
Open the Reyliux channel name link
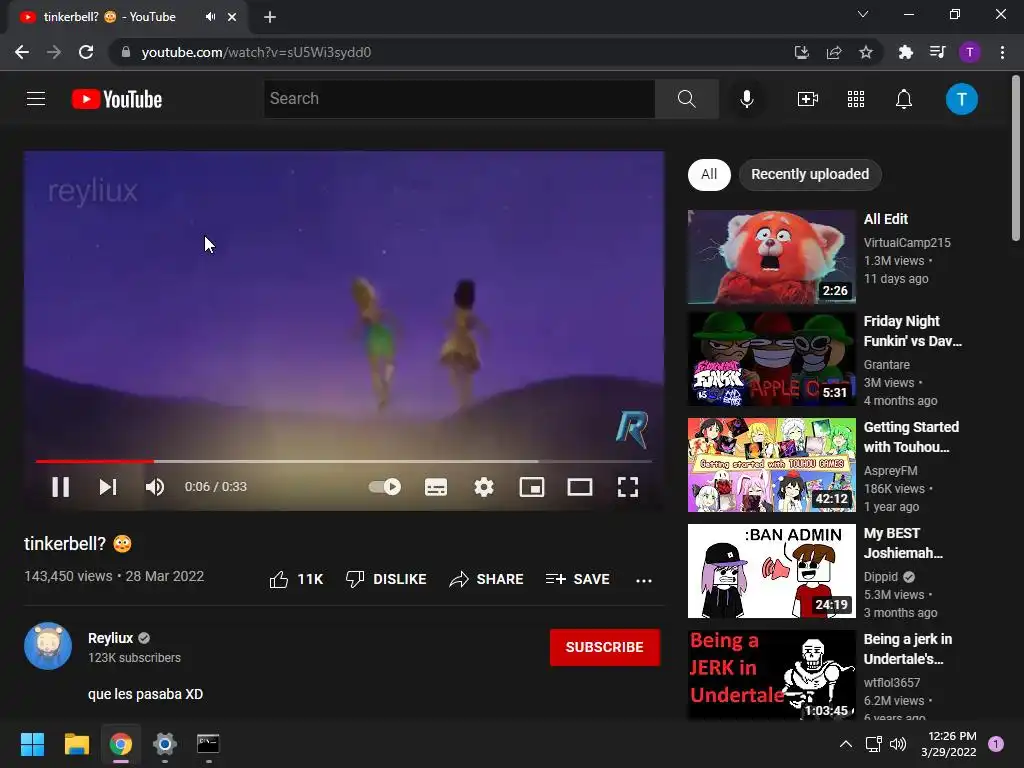click(x=110, y=638)
